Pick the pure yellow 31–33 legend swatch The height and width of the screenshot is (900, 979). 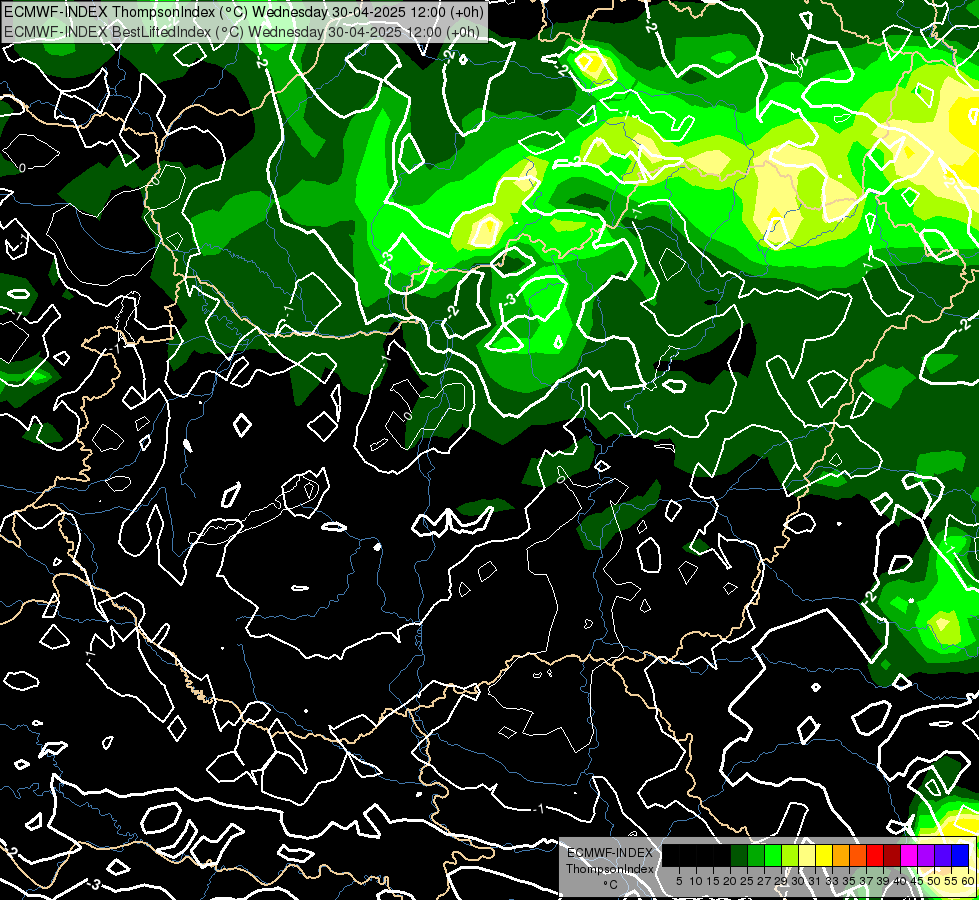tap(824, 855)
